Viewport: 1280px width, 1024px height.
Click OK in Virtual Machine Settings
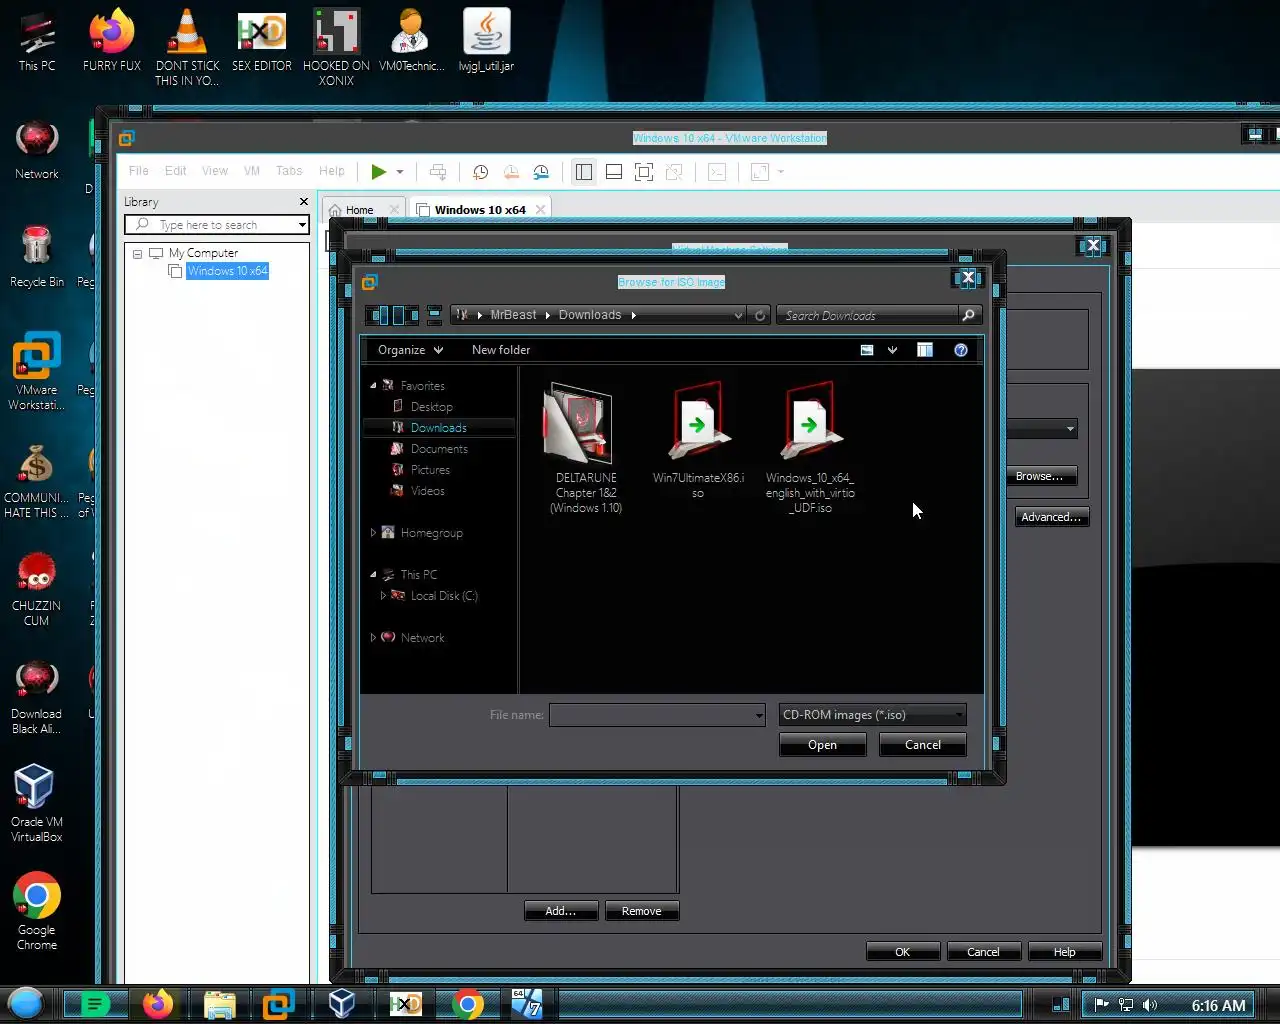tap(903, 952)
